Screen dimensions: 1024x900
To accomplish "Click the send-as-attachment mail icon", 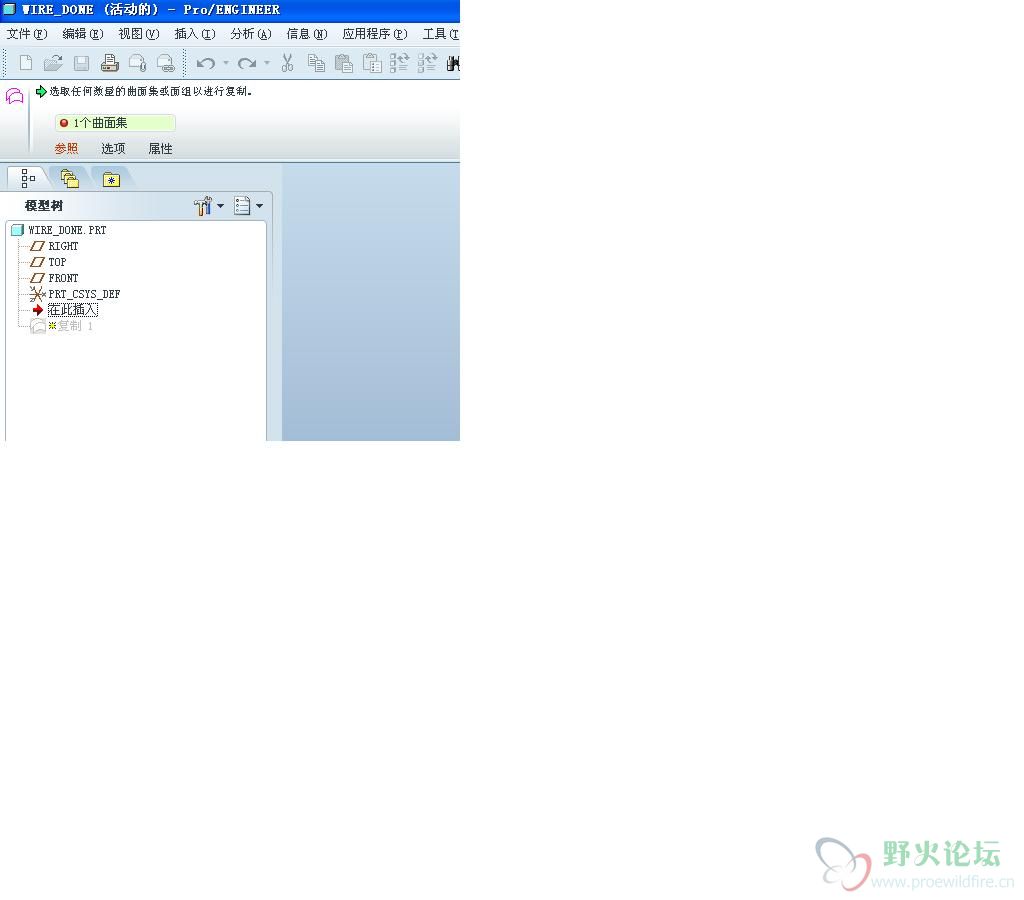I will [x=137, y=63].
